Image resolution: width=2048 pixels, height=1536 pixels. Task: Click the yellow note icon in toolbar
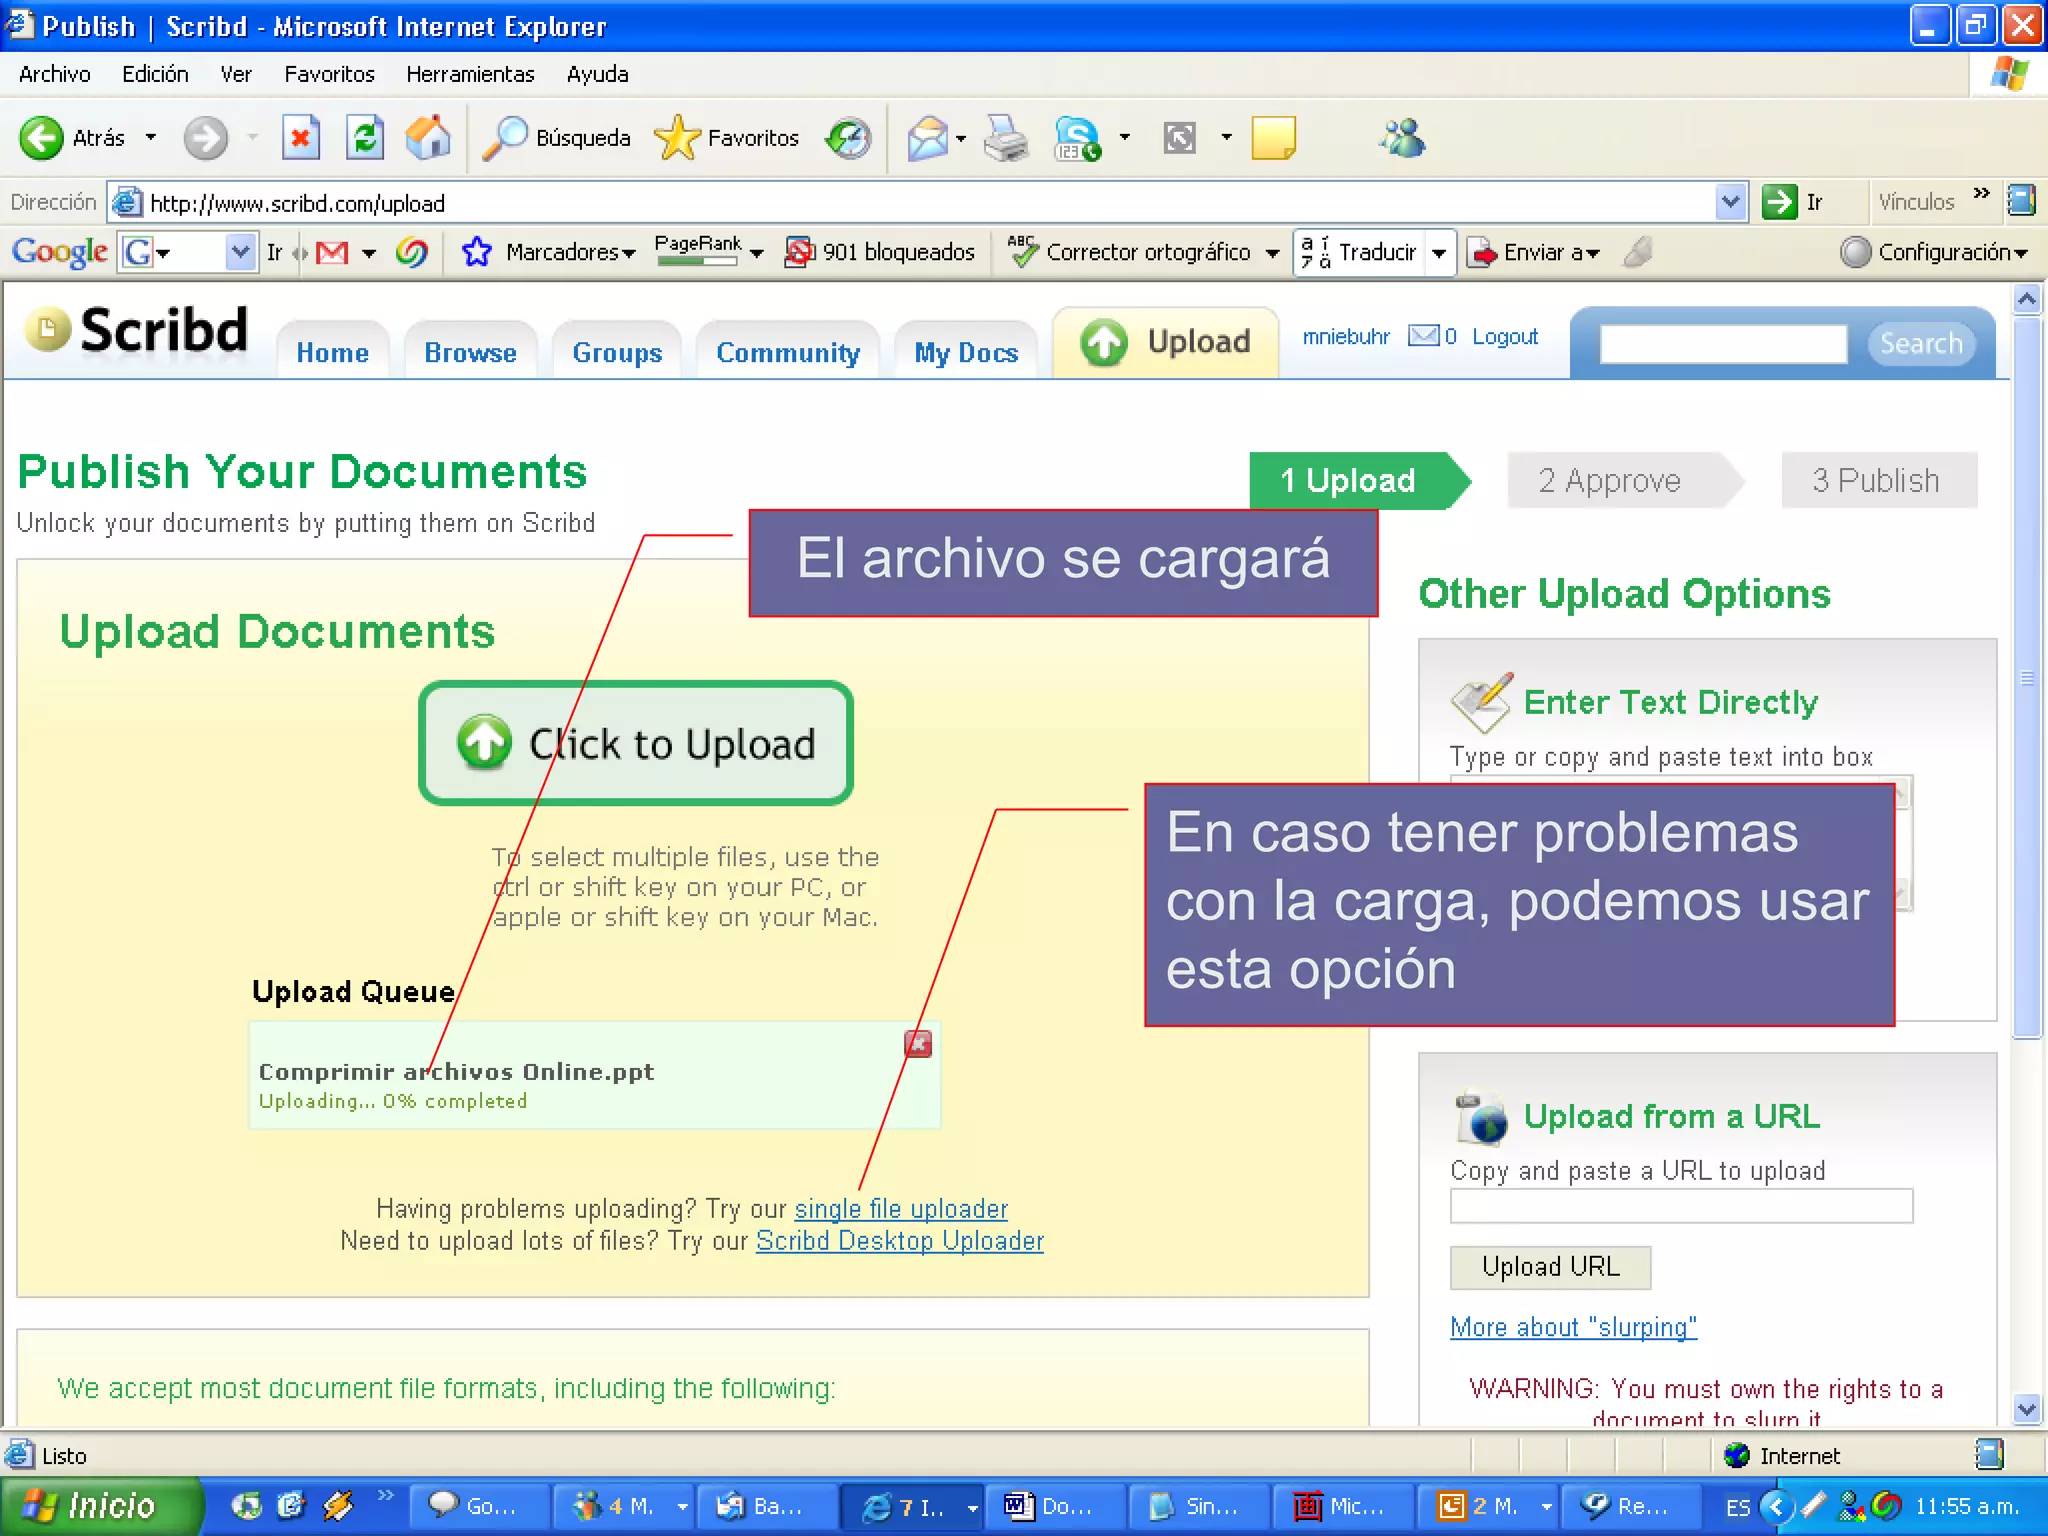[1274, 138]
